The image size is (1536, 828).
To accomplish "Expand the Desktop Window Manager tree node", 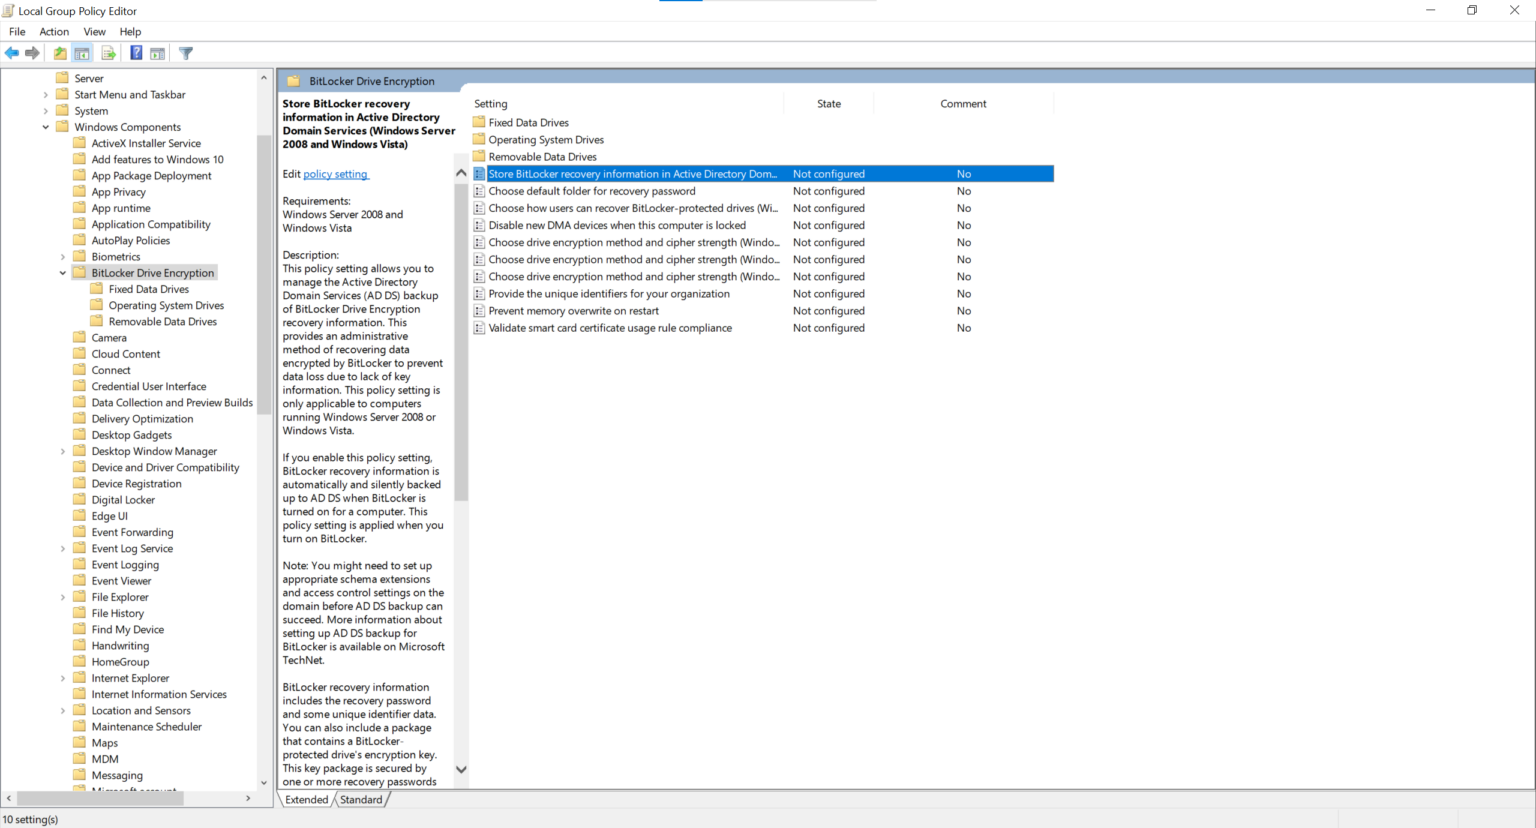I will (62, 451).
